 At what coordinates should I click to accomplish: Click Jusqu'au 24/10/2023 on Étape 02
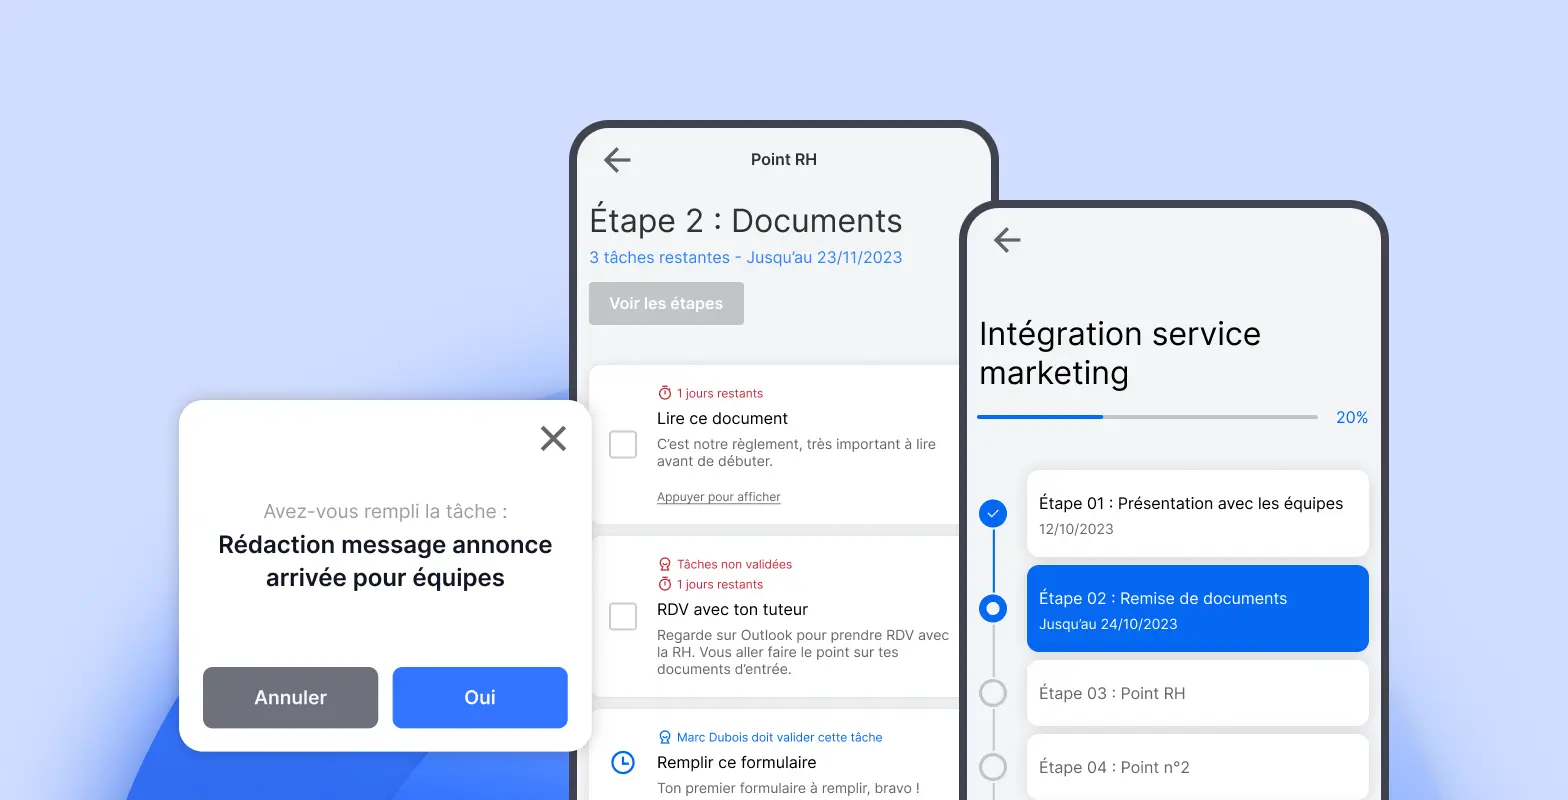1108,625
